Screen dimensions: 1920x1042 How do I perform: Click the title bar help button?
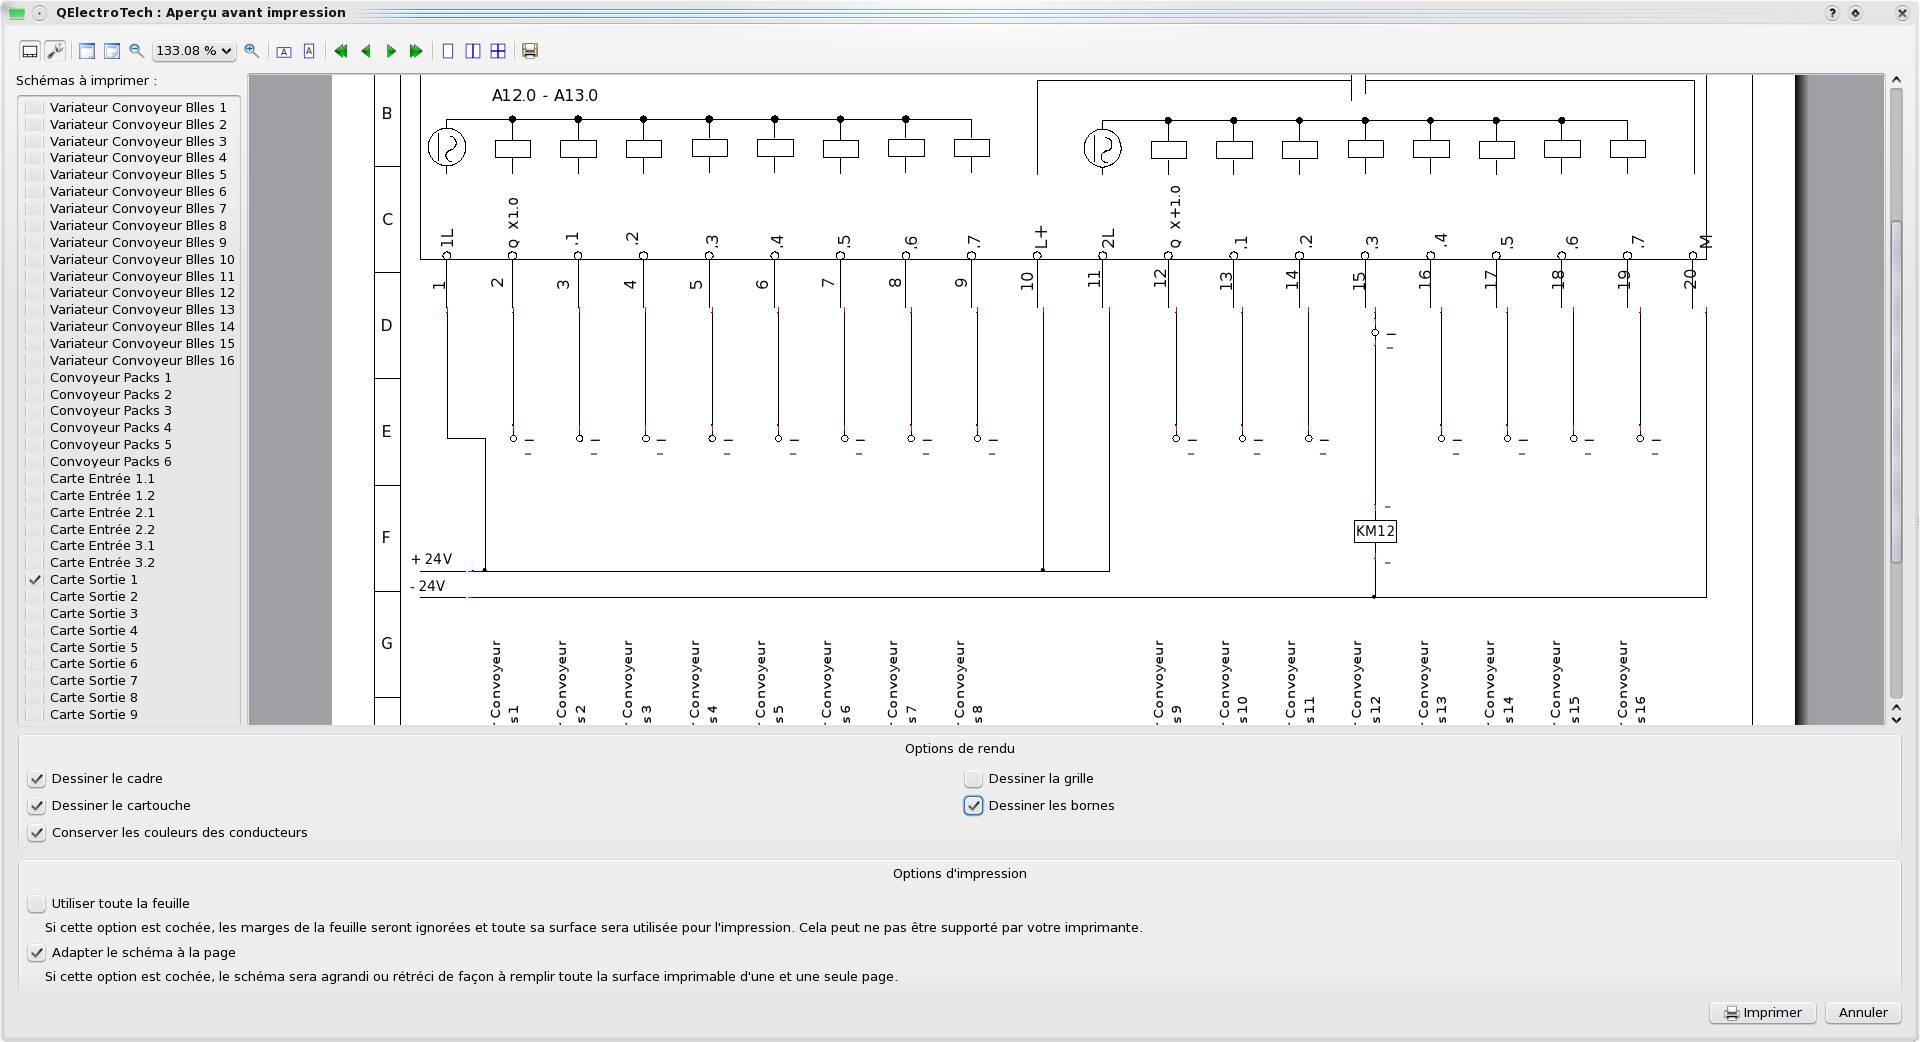[1832, 13]
